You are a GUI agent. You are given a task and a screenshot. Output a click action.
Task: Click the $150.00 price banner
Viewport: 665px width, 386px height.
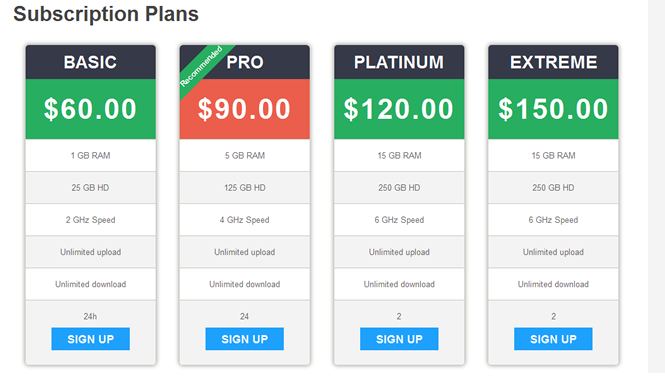coord(553,109)
